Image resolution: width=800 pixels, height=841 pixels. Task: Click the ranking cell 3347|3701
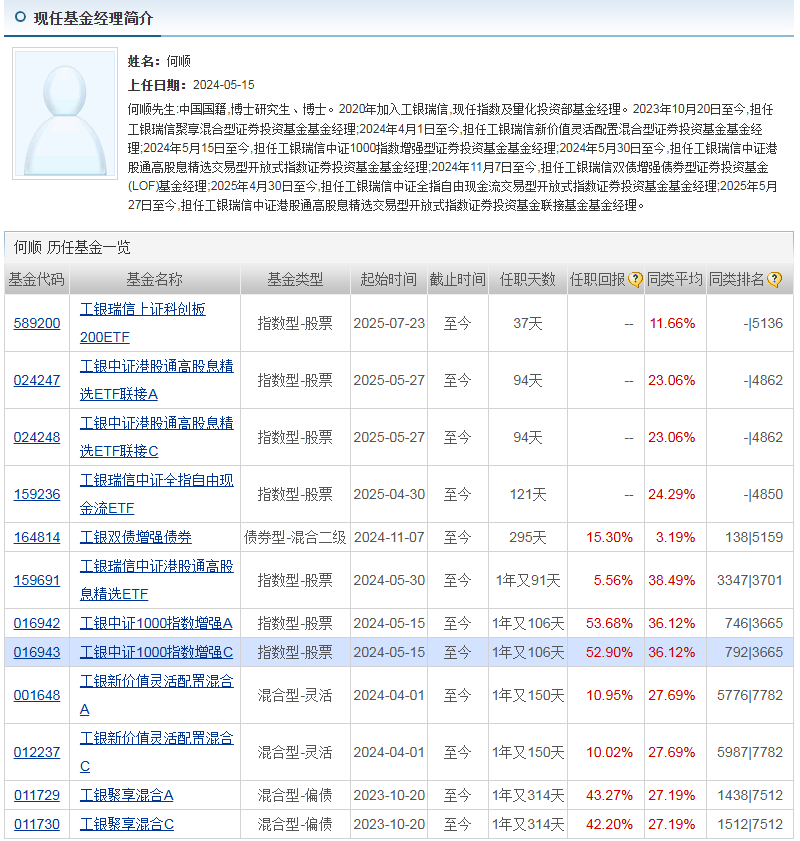(750, 580)
